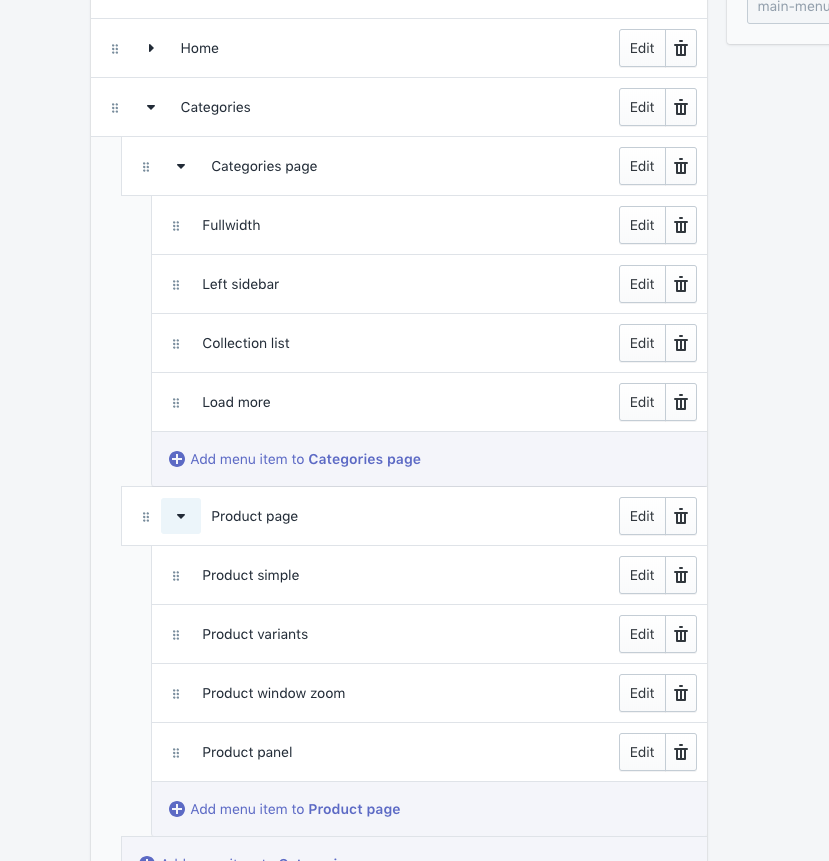This screenshot has height=861, width=829.
Task: Delete the Product simple item
Action: (681, 575)
